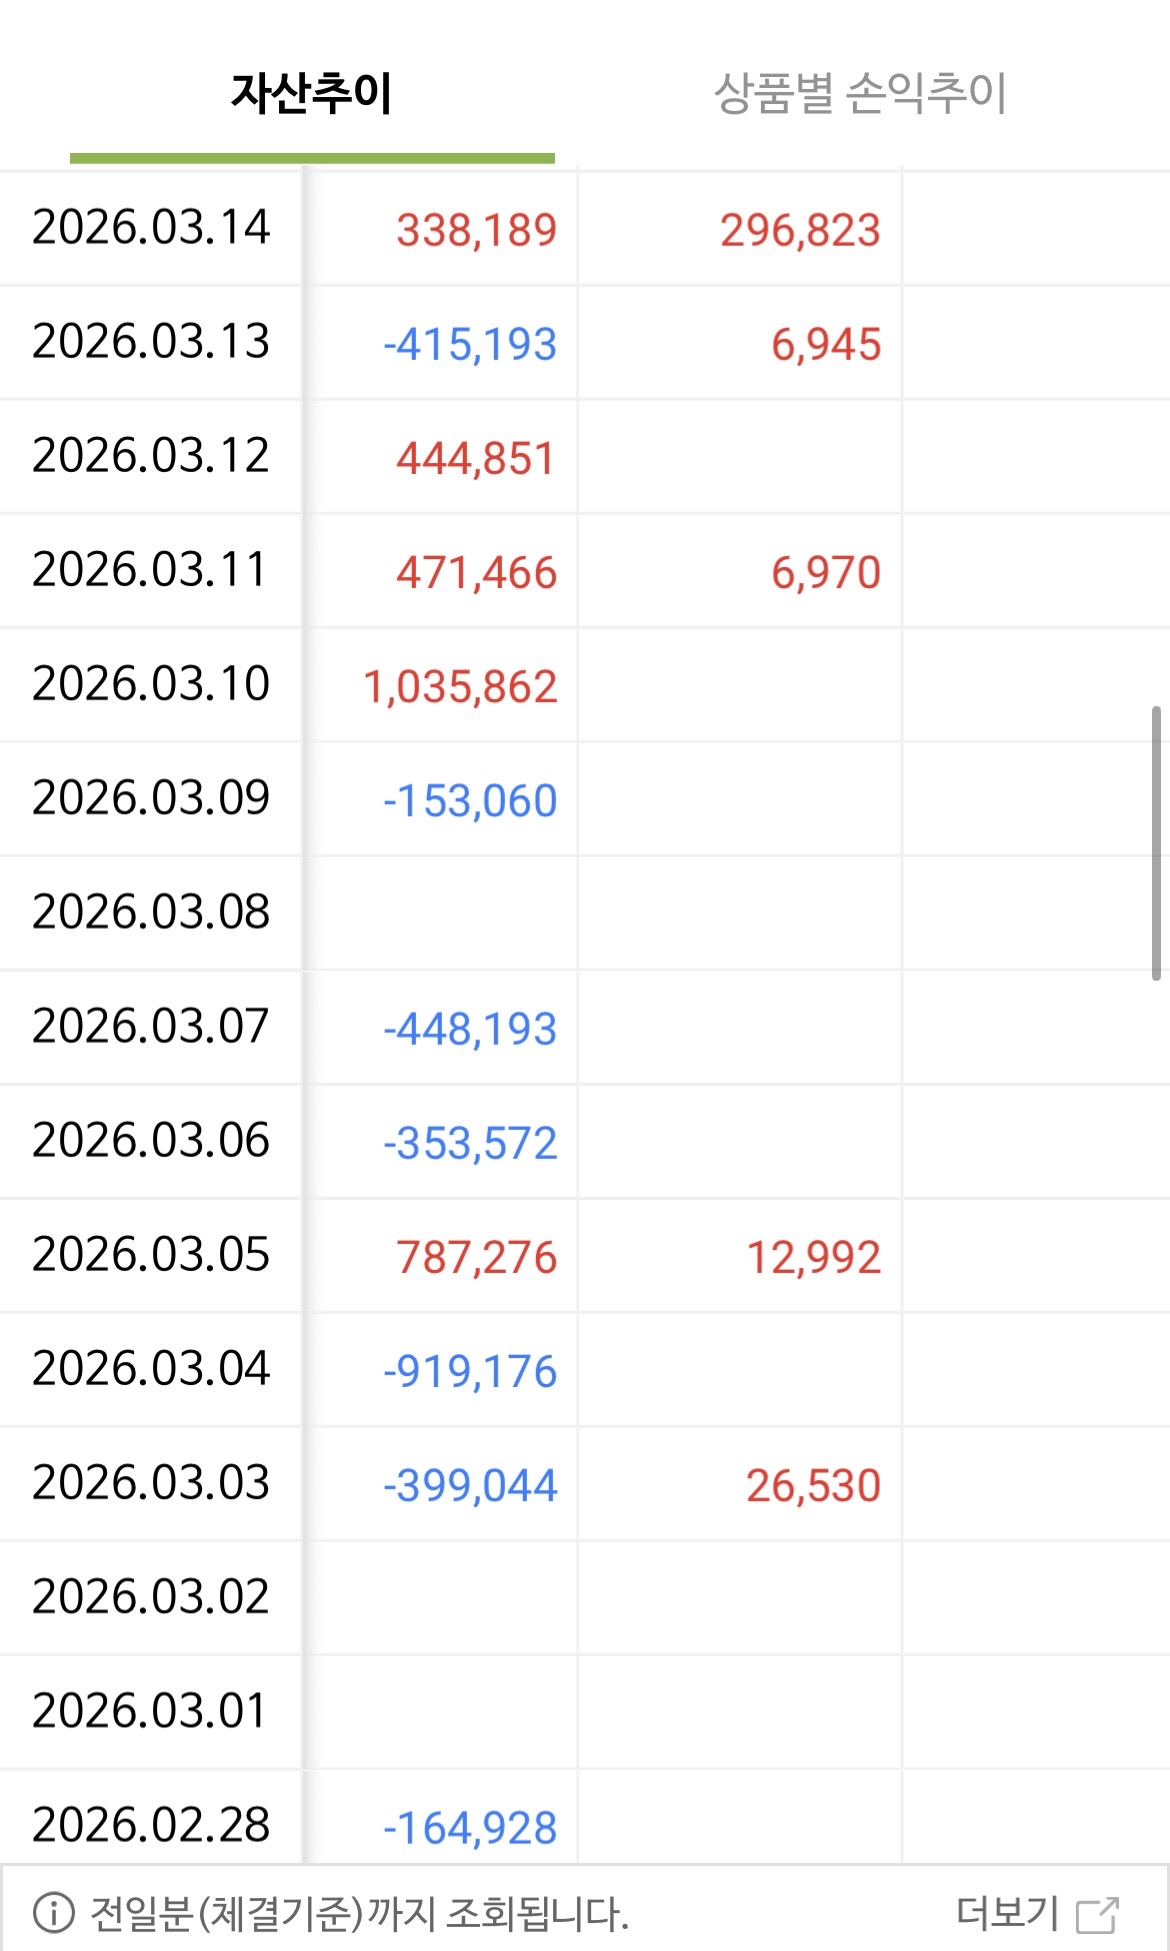Image resolution: width=1170 pixels, height=1951 pixels.
Task: Select the 2026.03.14 date row
Action: [x=151, y=228]
